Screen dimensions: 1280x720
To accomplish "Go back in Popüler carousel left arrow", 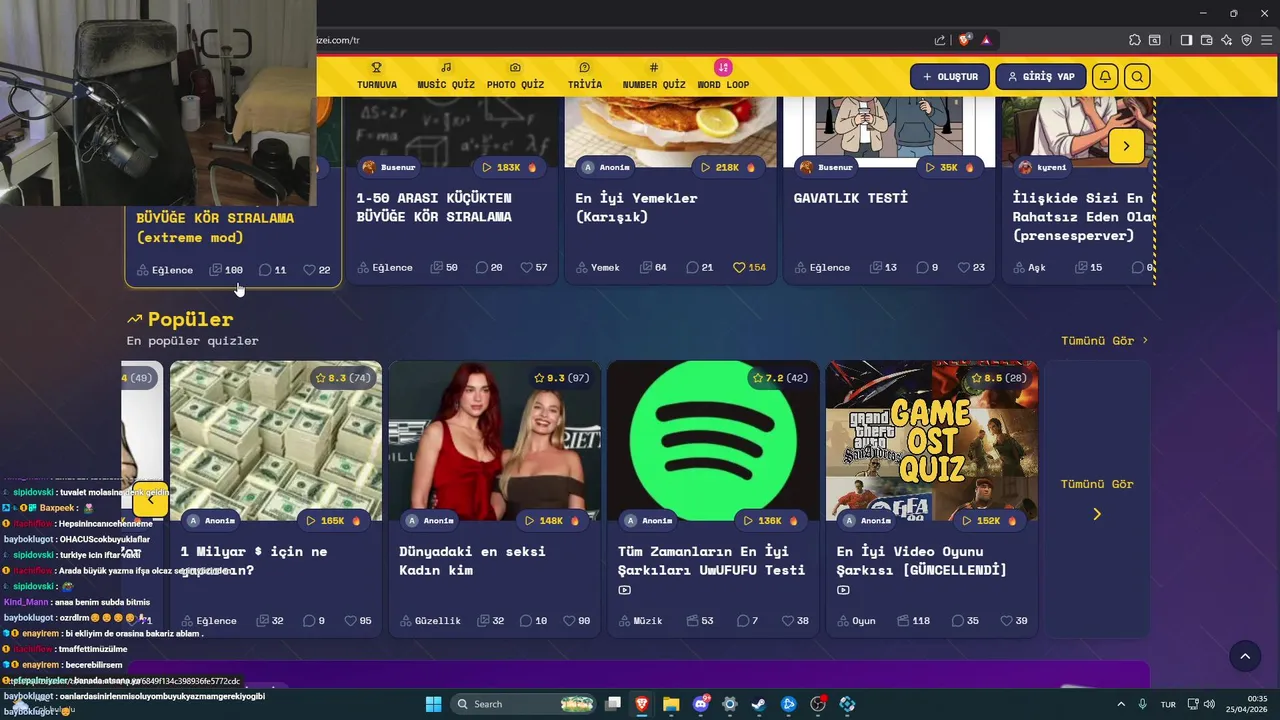I will click(151, 500).
